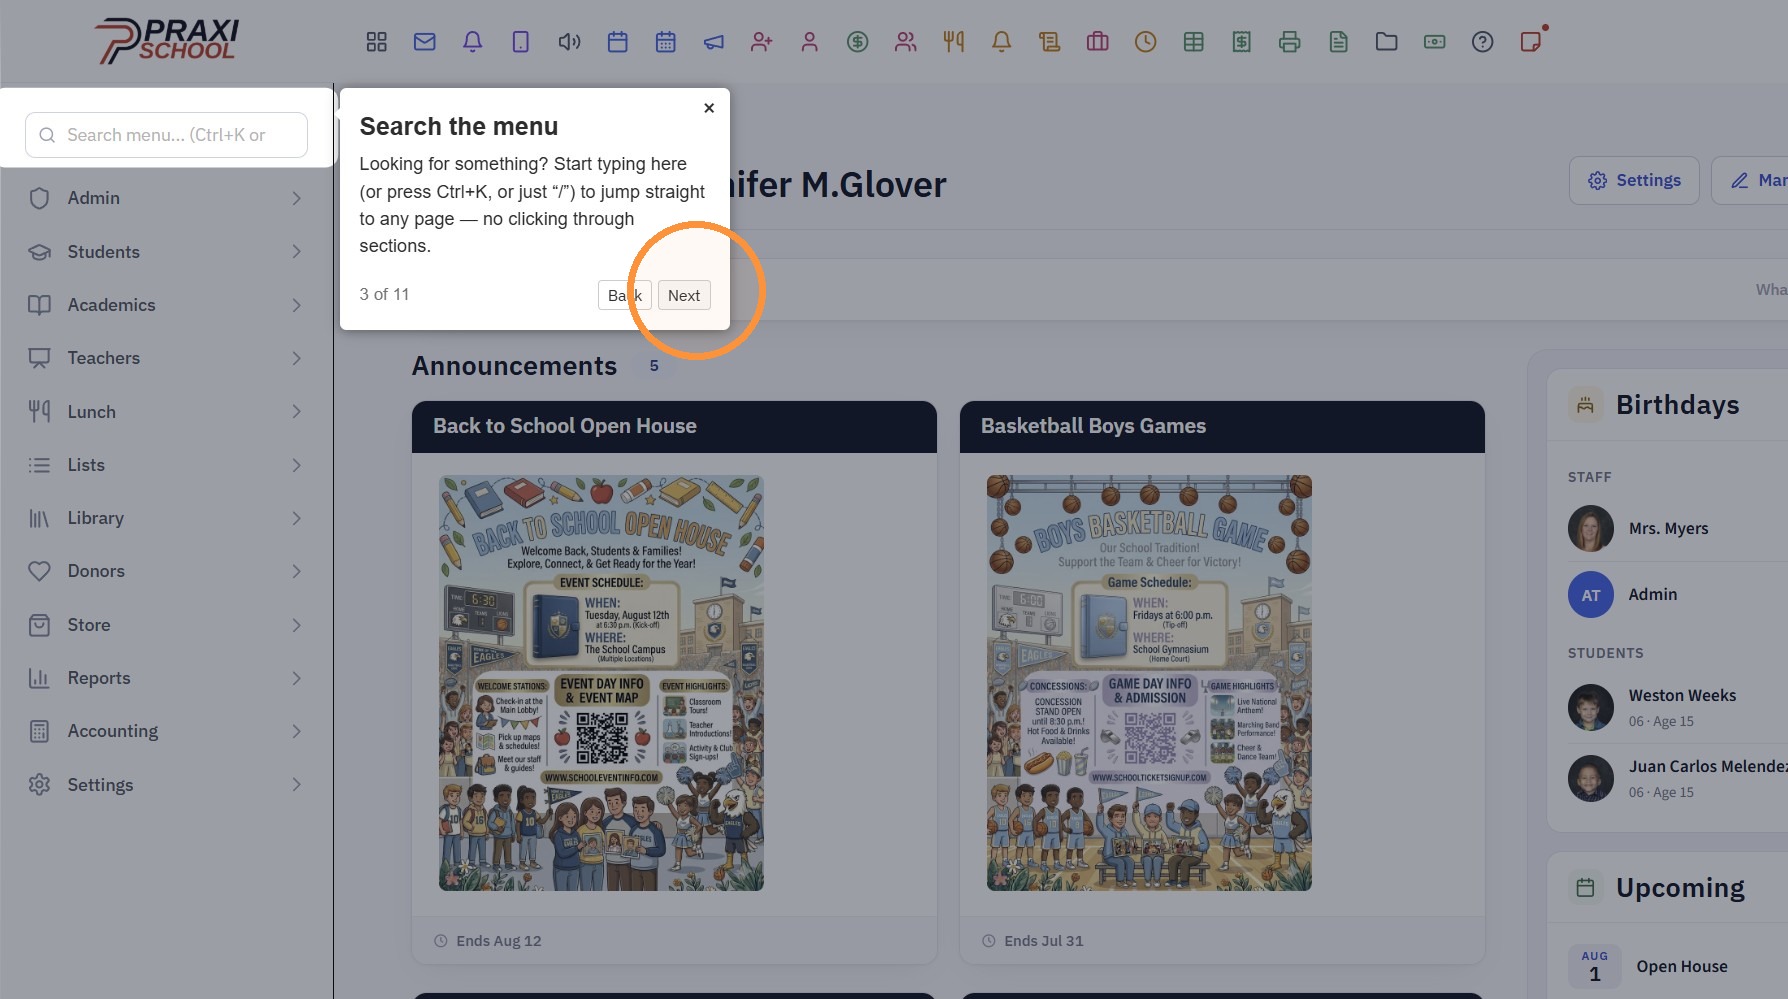Select Accounting in the sidebar menu

click(x=166, y=731)
